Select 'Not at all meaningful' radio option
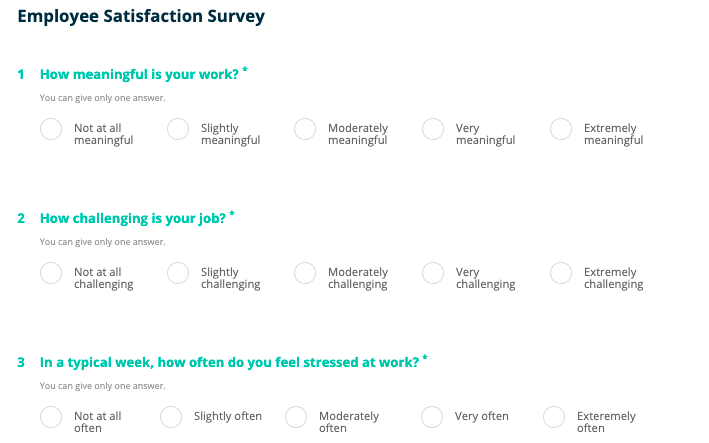The image size is (709, 443). 51,129
